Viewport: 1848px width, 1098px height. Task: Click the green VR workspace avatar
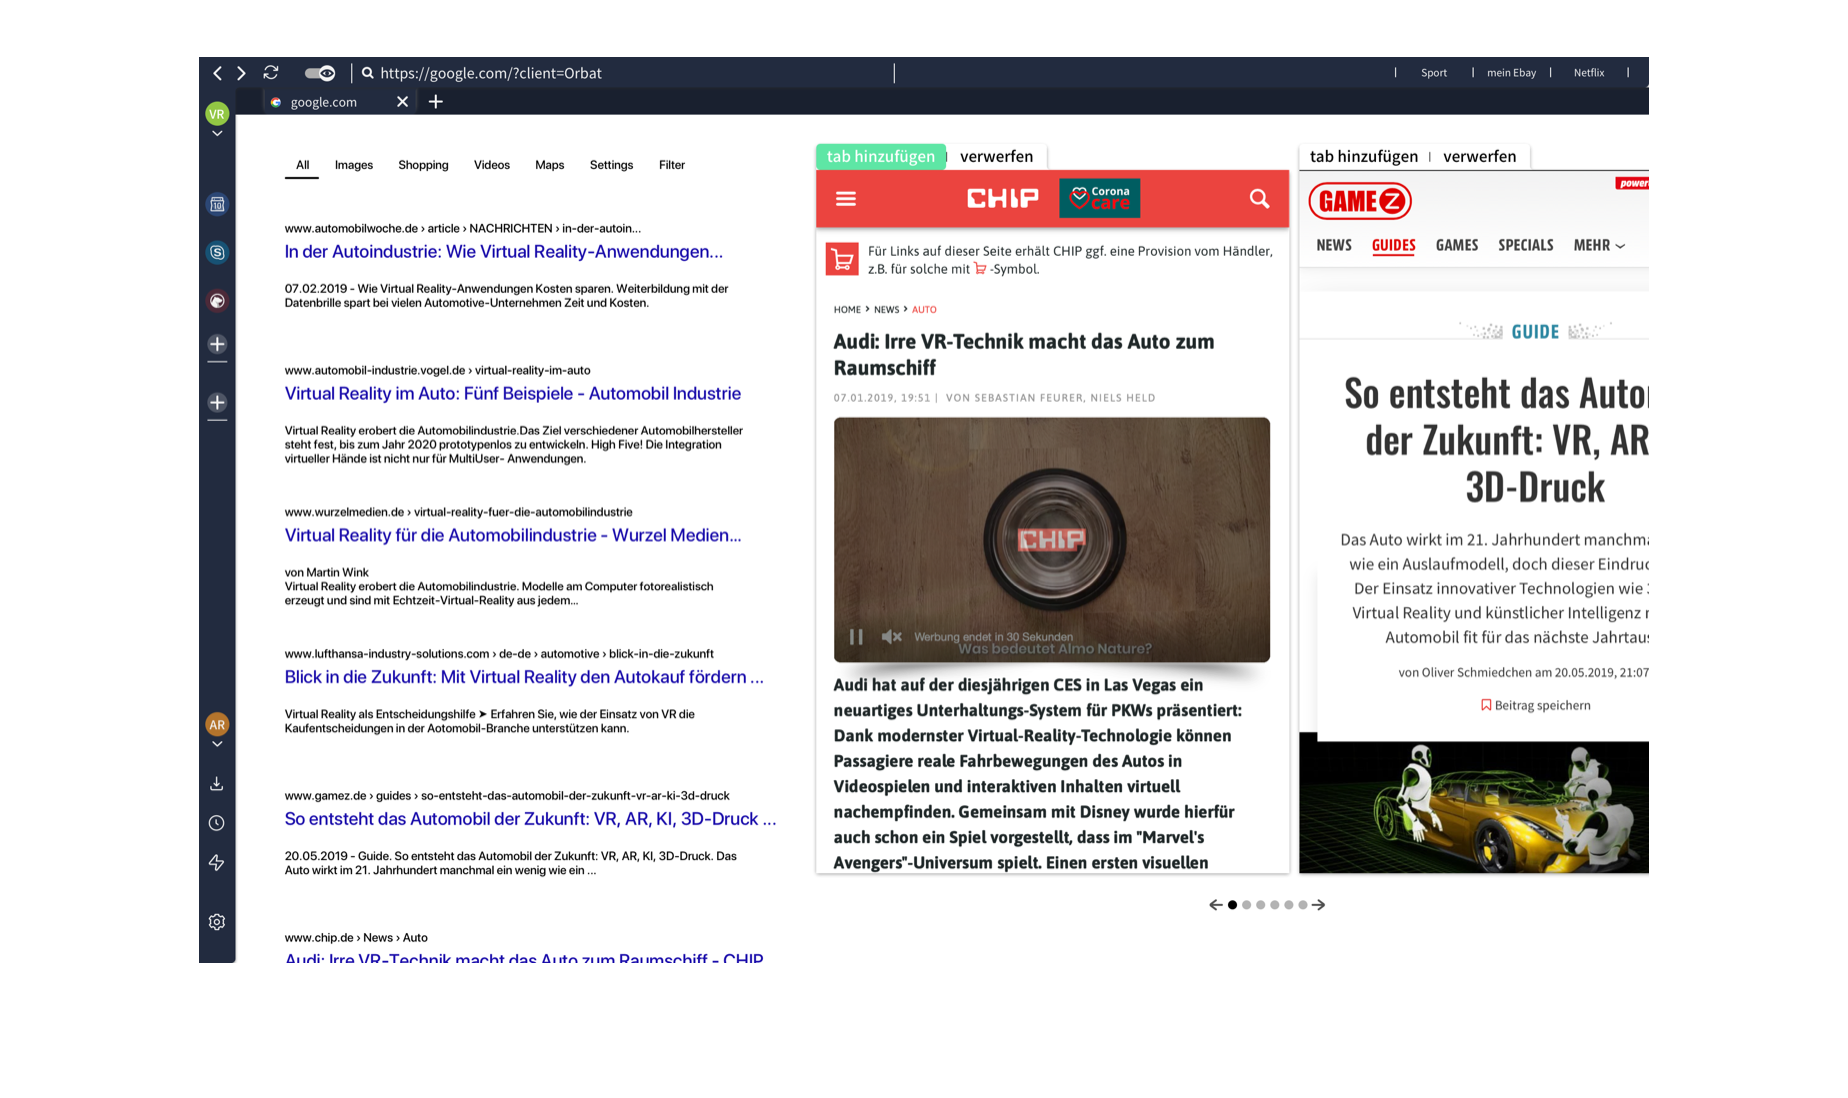click(217, 114)
